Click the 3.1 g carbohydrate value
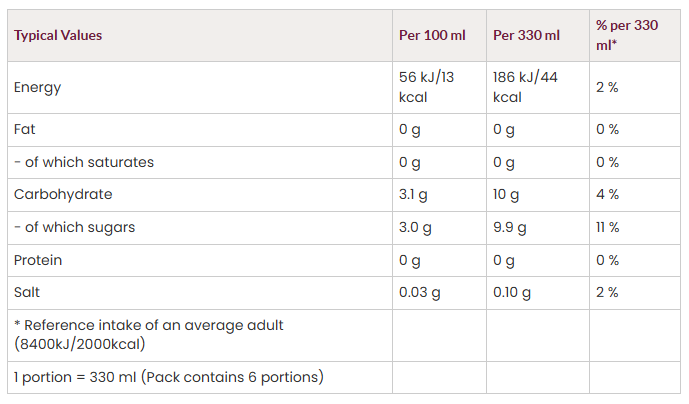The height and width of the screenshot is (404, 689). click(x=413, y=194)
